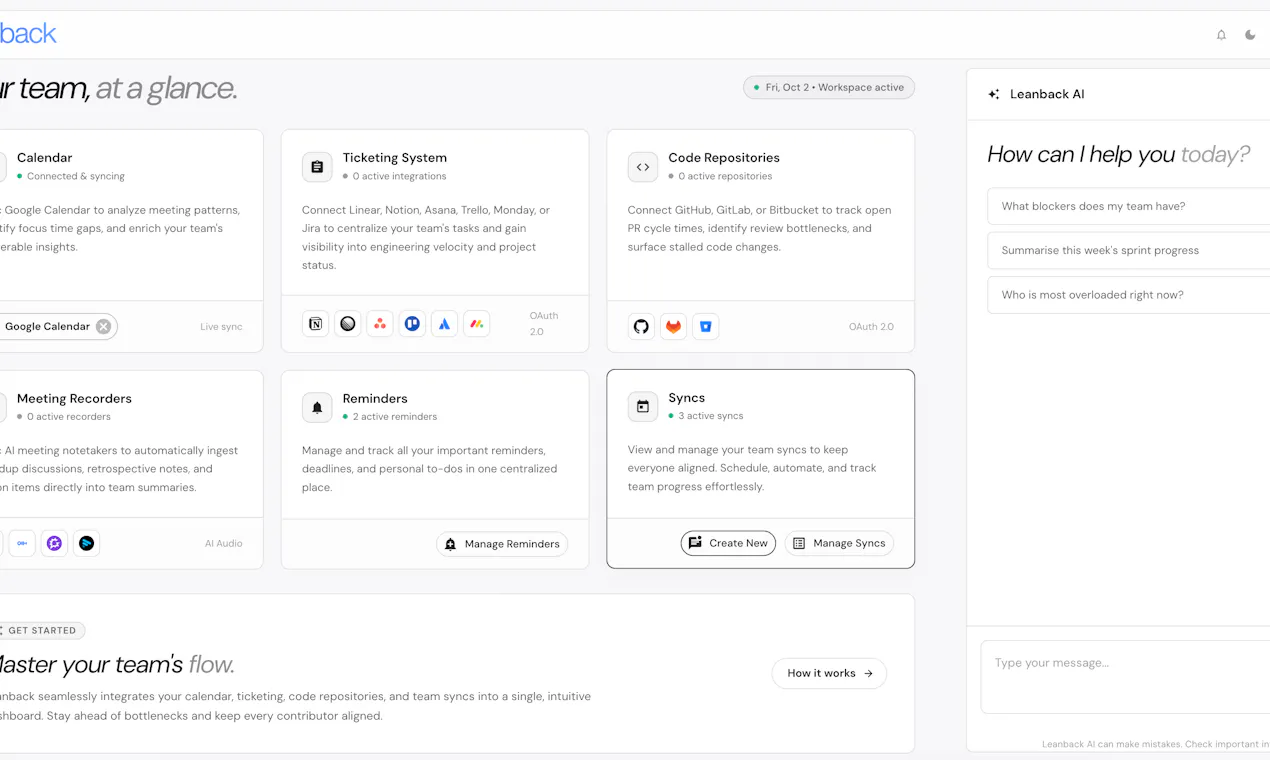Pick the Trello integration icon
This screenshot has height=760, width=1270.
pos(412,324)
